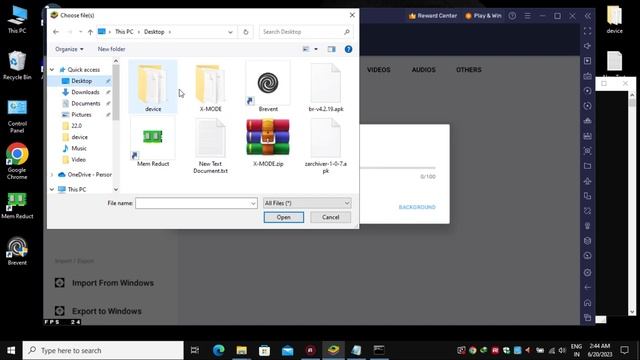
Task: Click Windows Start button
Action: [11, 350]
